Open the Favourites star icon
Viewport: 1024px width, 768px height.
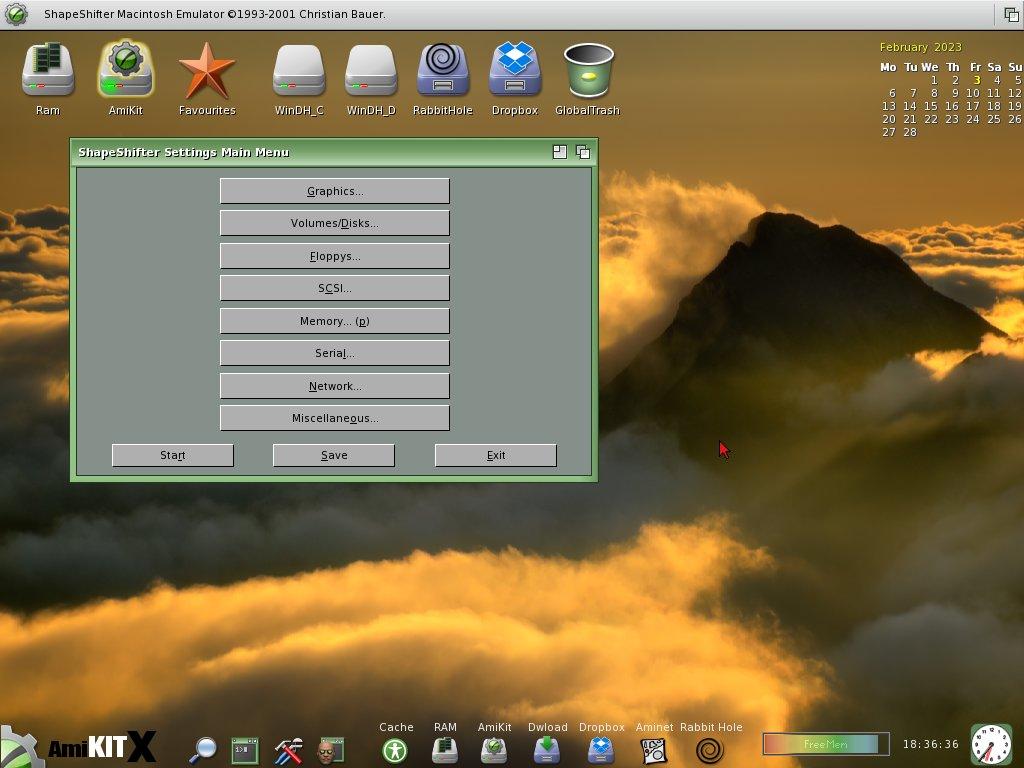206,71
